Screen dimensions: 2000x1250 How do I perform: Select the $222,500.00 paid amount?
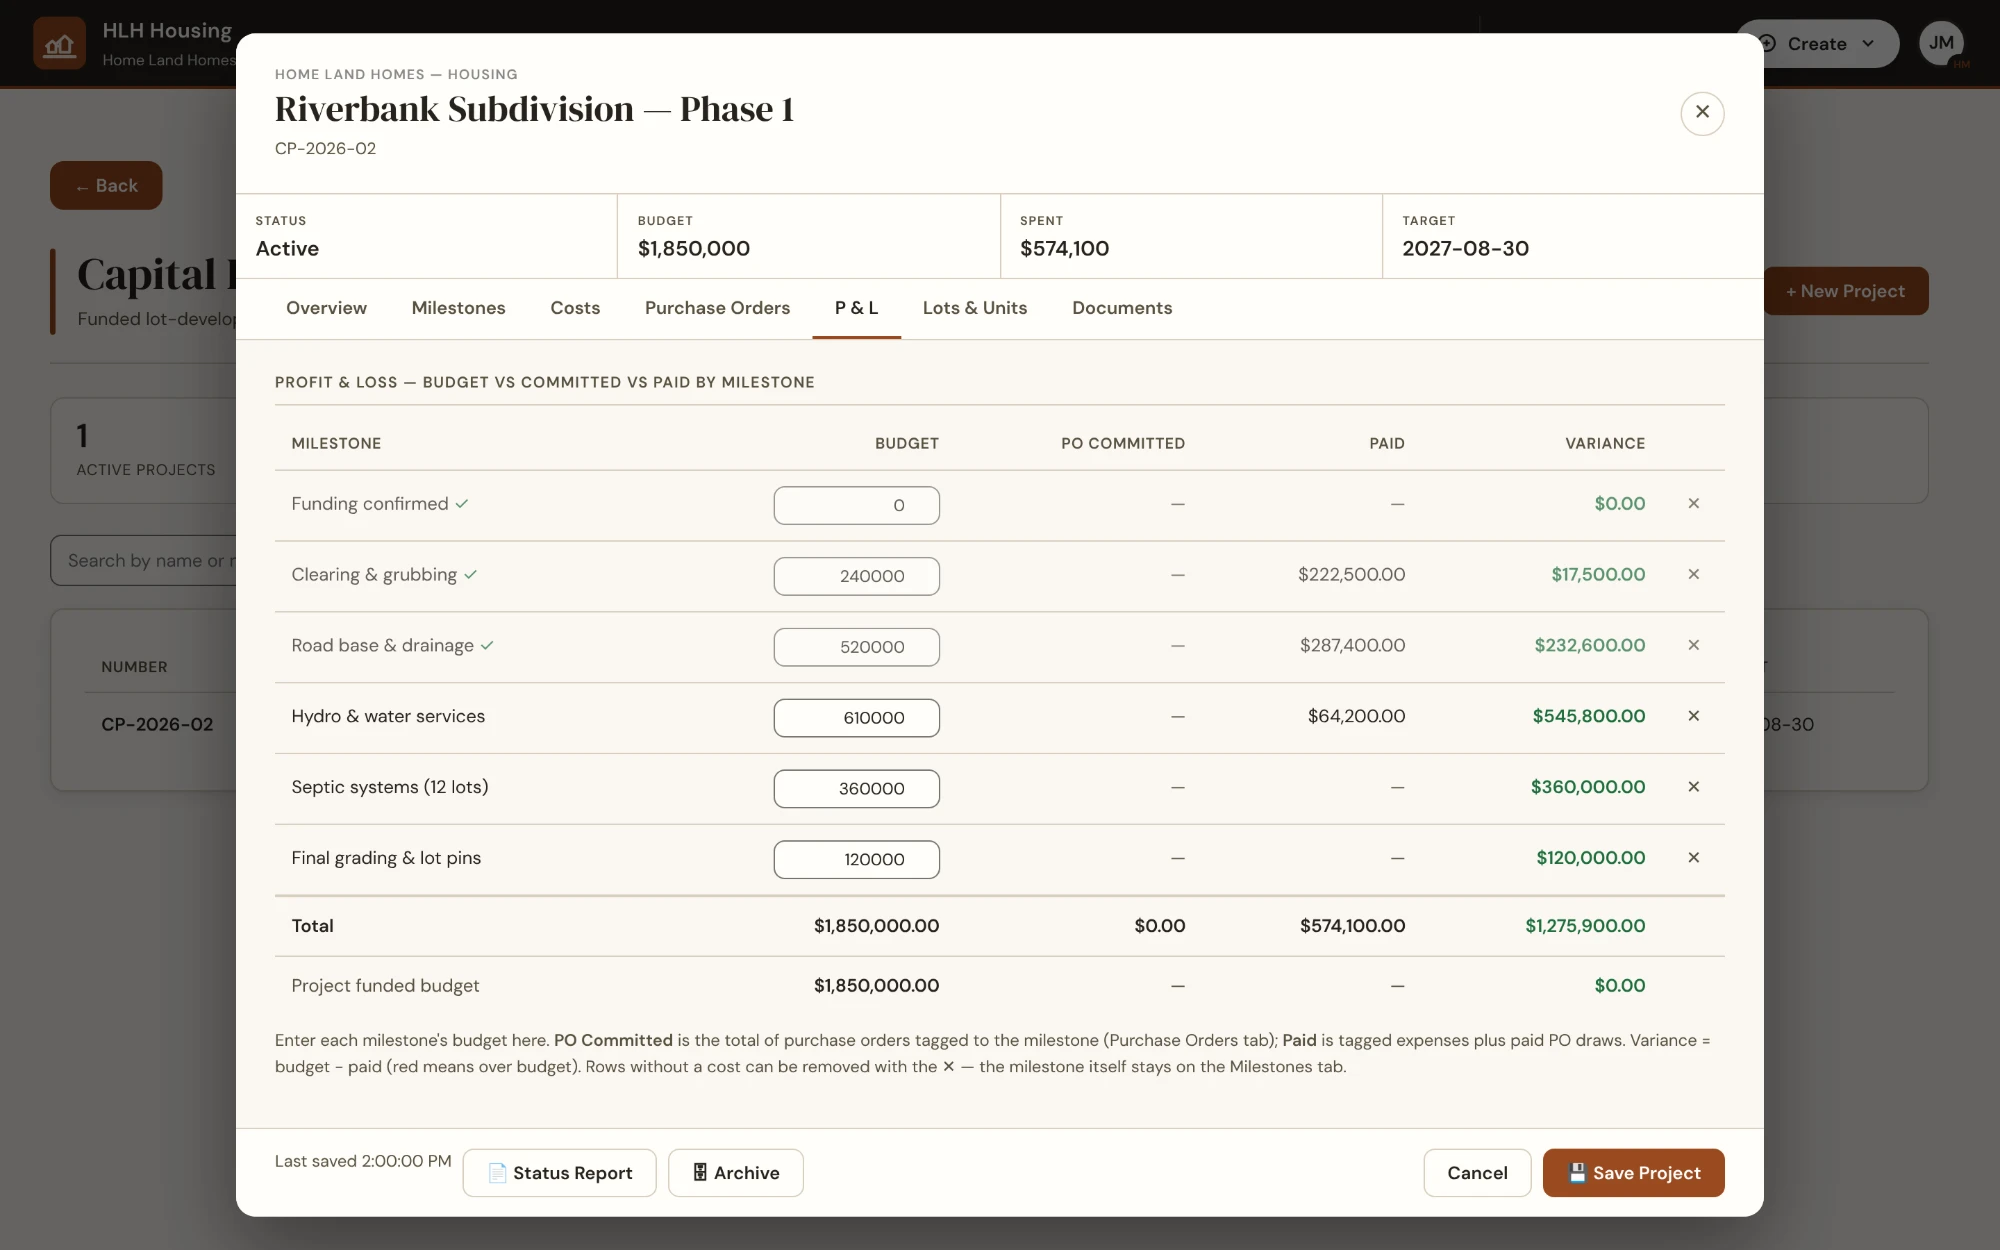(x=1351, y=575)
